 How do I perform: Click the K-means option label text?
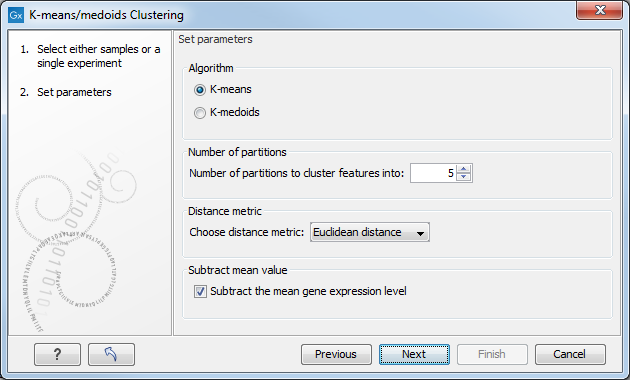coord(231,89)
